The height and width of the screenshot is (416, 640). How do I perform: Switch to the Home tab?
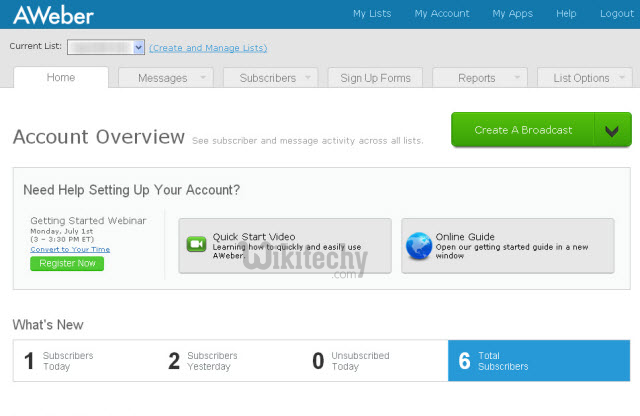(61, 78)
